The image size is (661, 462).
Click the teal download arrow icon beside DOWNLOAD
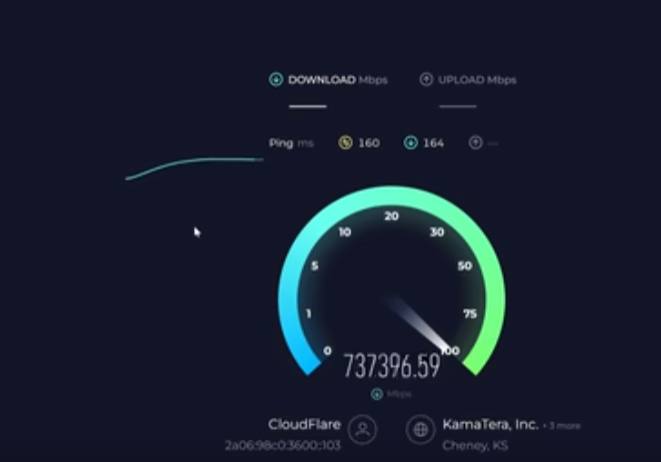coord(276,79)
